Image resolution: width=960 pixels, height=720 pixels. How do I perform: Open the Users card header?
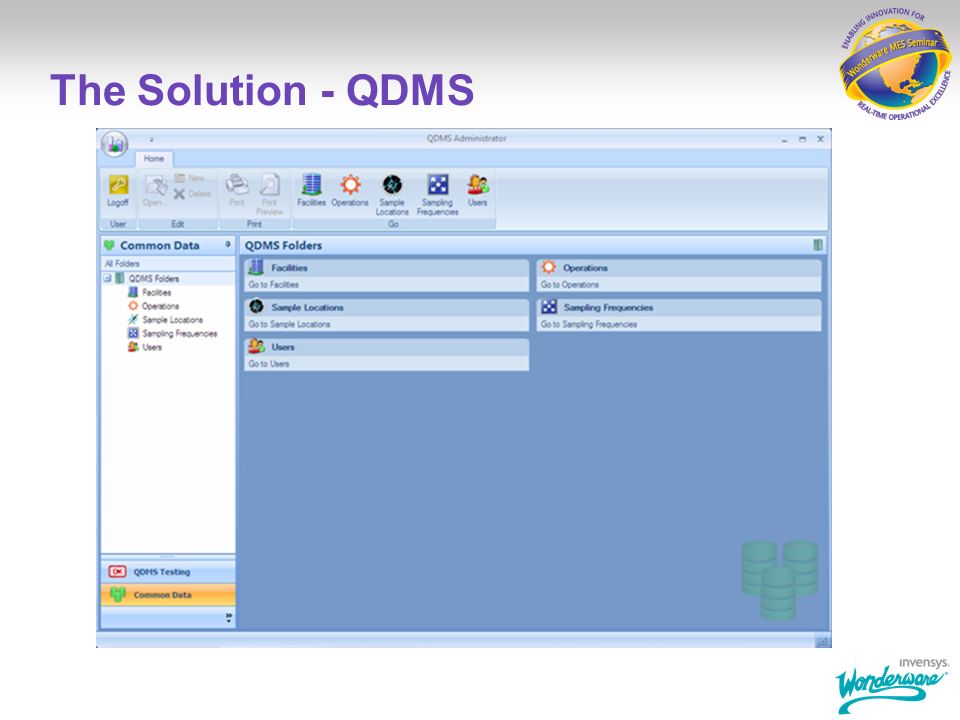(x=386, y=347)
